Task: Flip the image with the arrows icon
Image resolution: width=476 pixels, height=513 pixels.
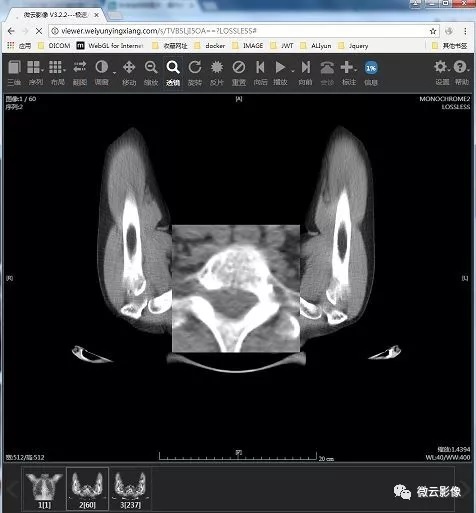Action: [80, 73]
